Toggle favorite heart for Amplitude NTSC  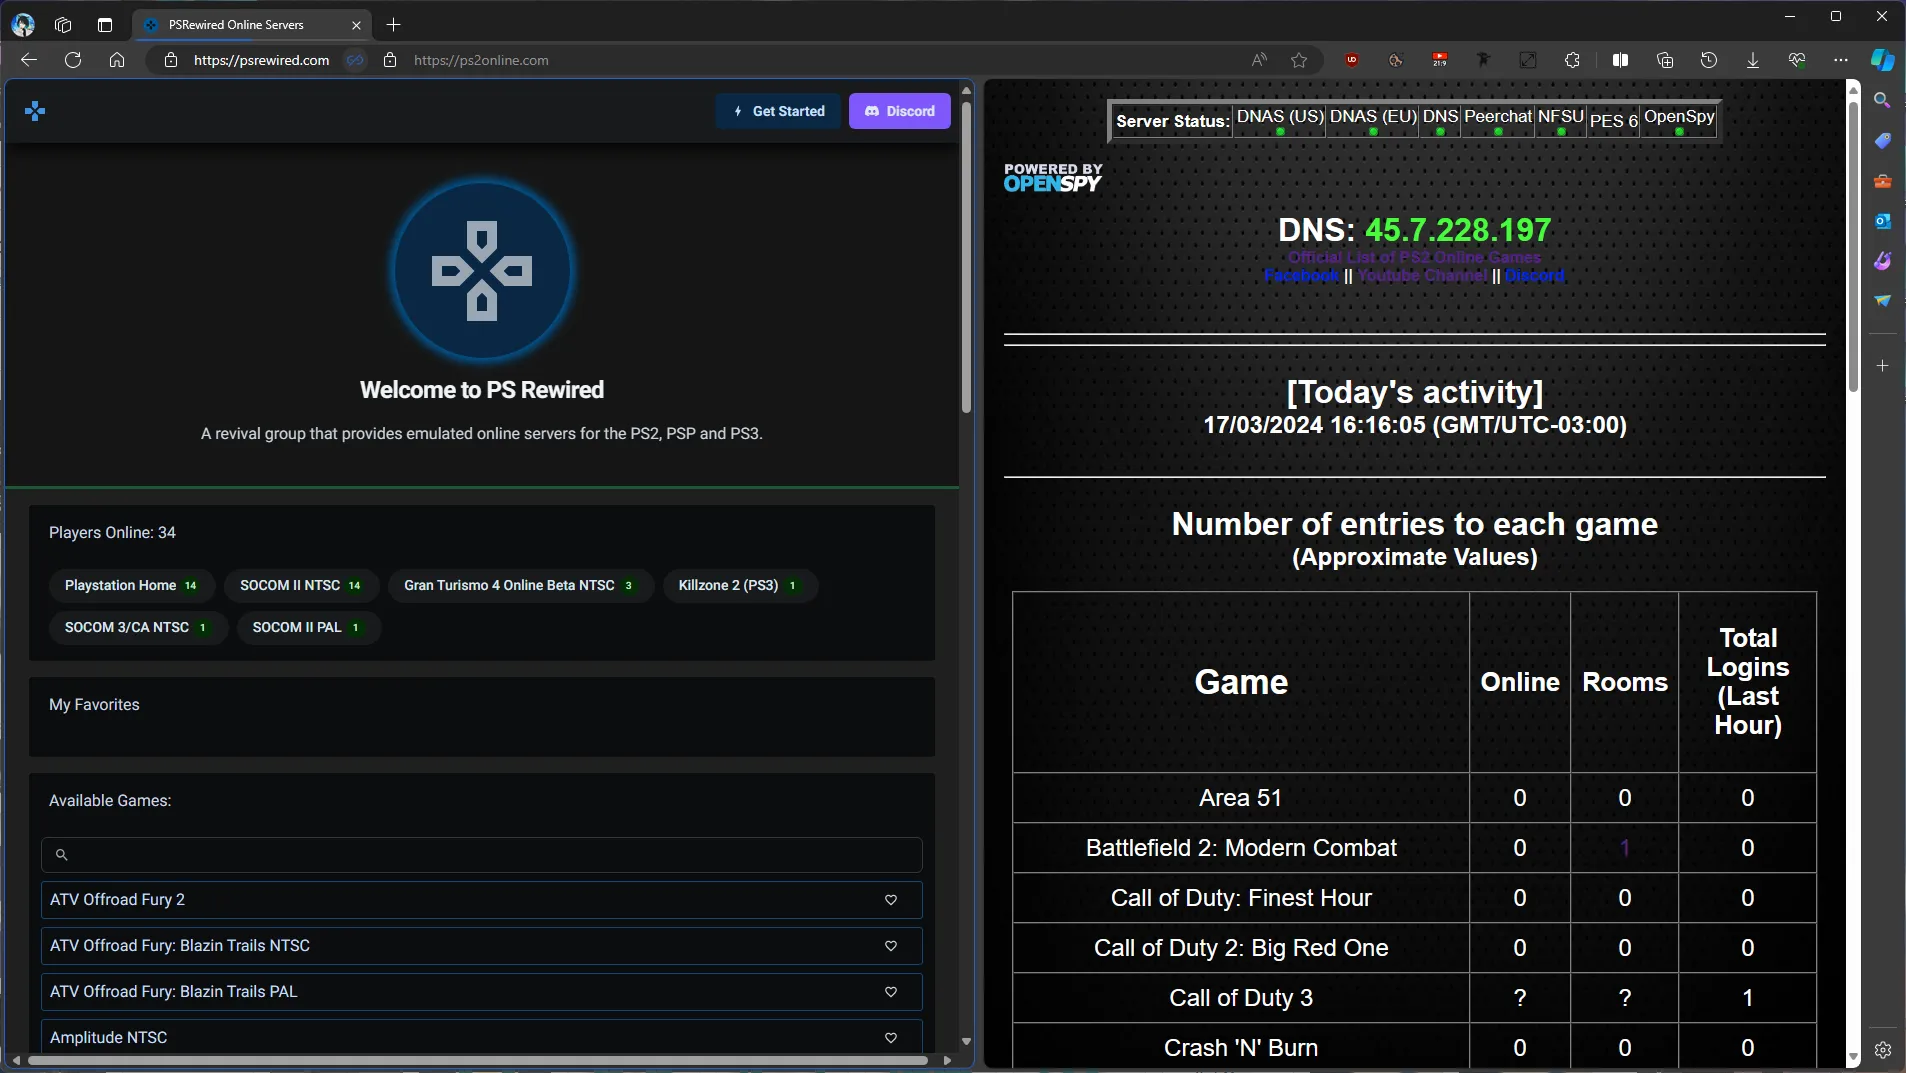890,1038
